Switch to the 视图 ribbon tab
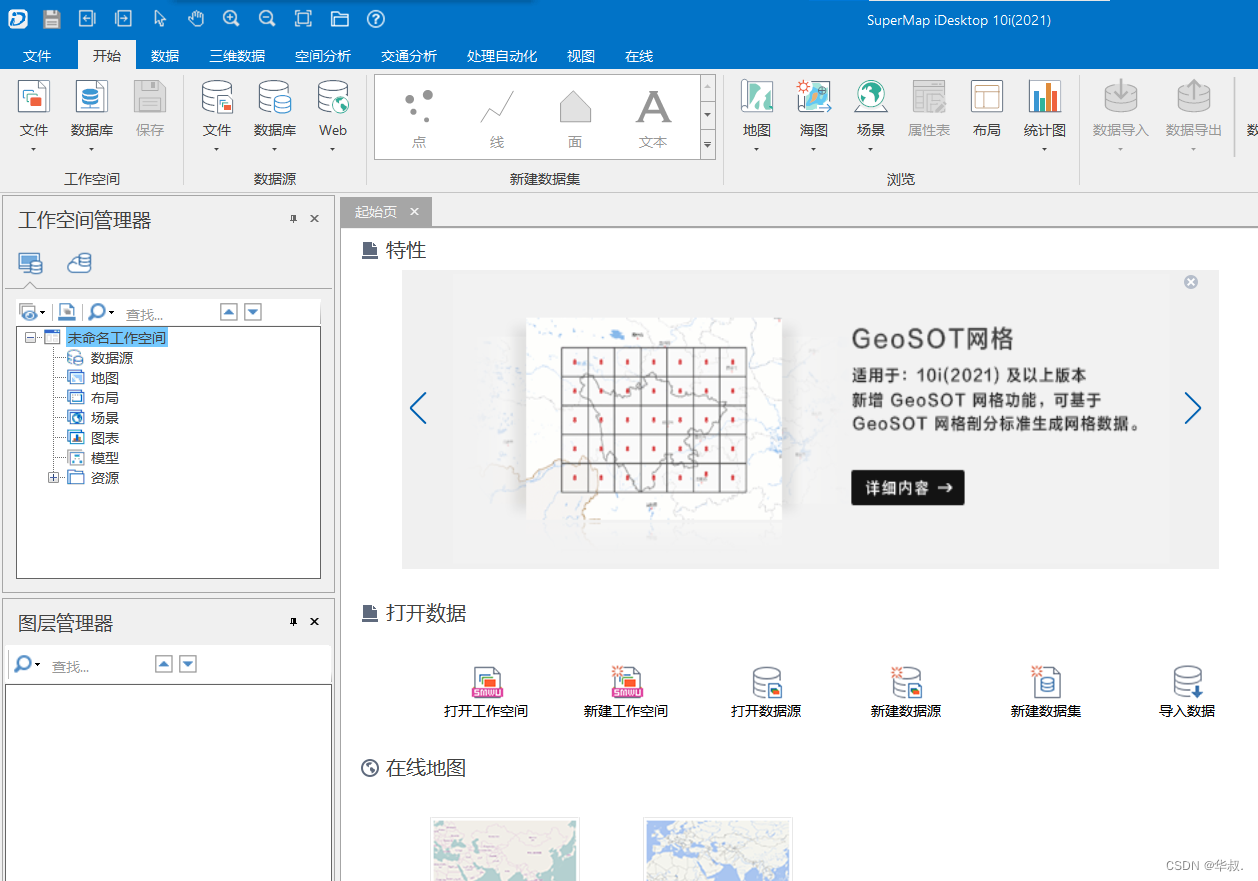This screenshot has width=1258, height=881. pos(581,56)
